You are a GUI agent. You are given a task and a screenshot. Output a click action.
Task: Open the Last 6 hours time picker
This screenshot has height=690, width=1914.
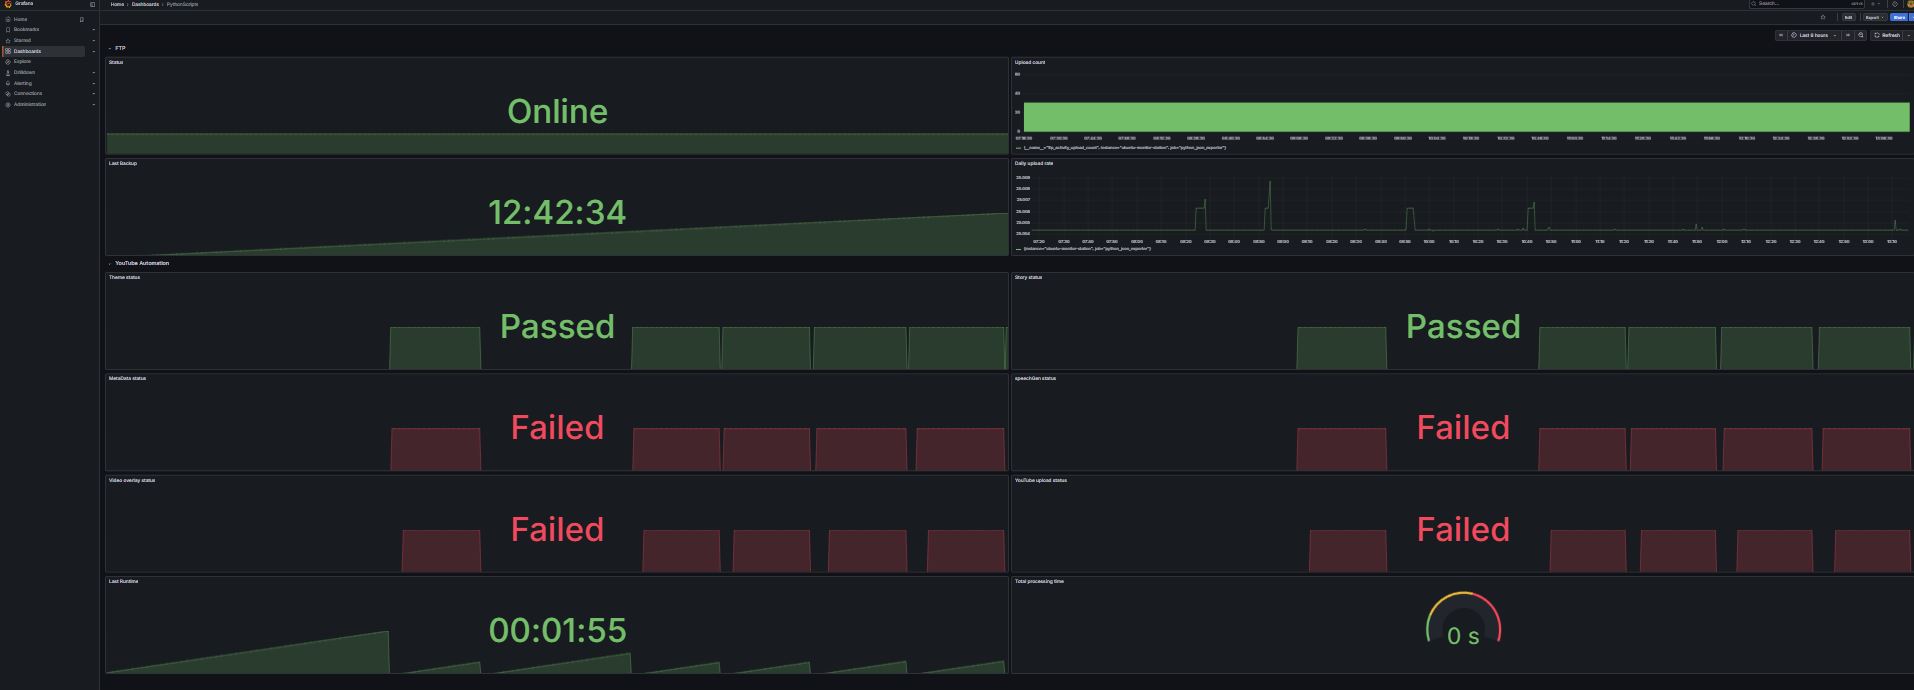pos(1814,35)
